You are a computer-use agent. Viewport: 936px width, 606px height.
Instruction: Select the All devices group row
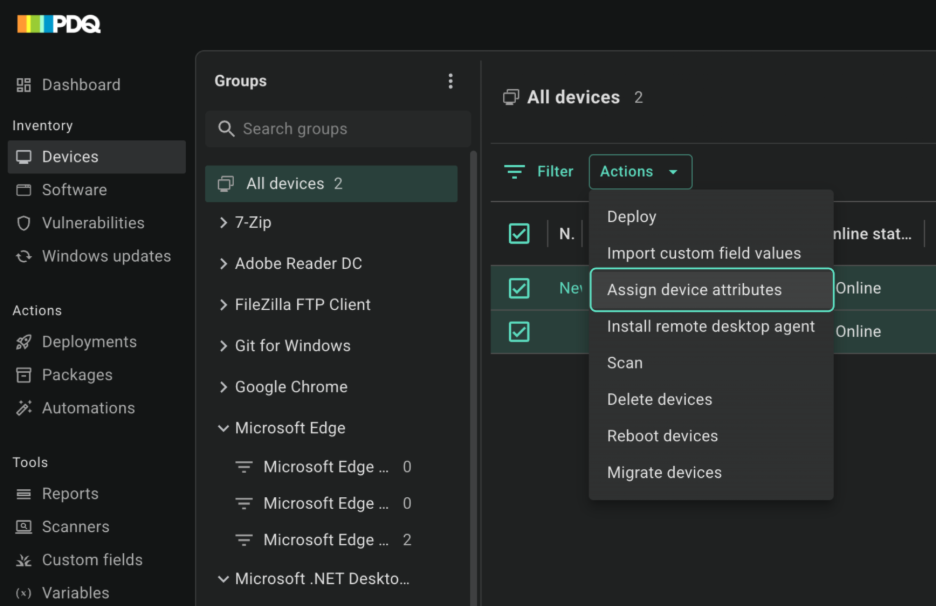331,184
